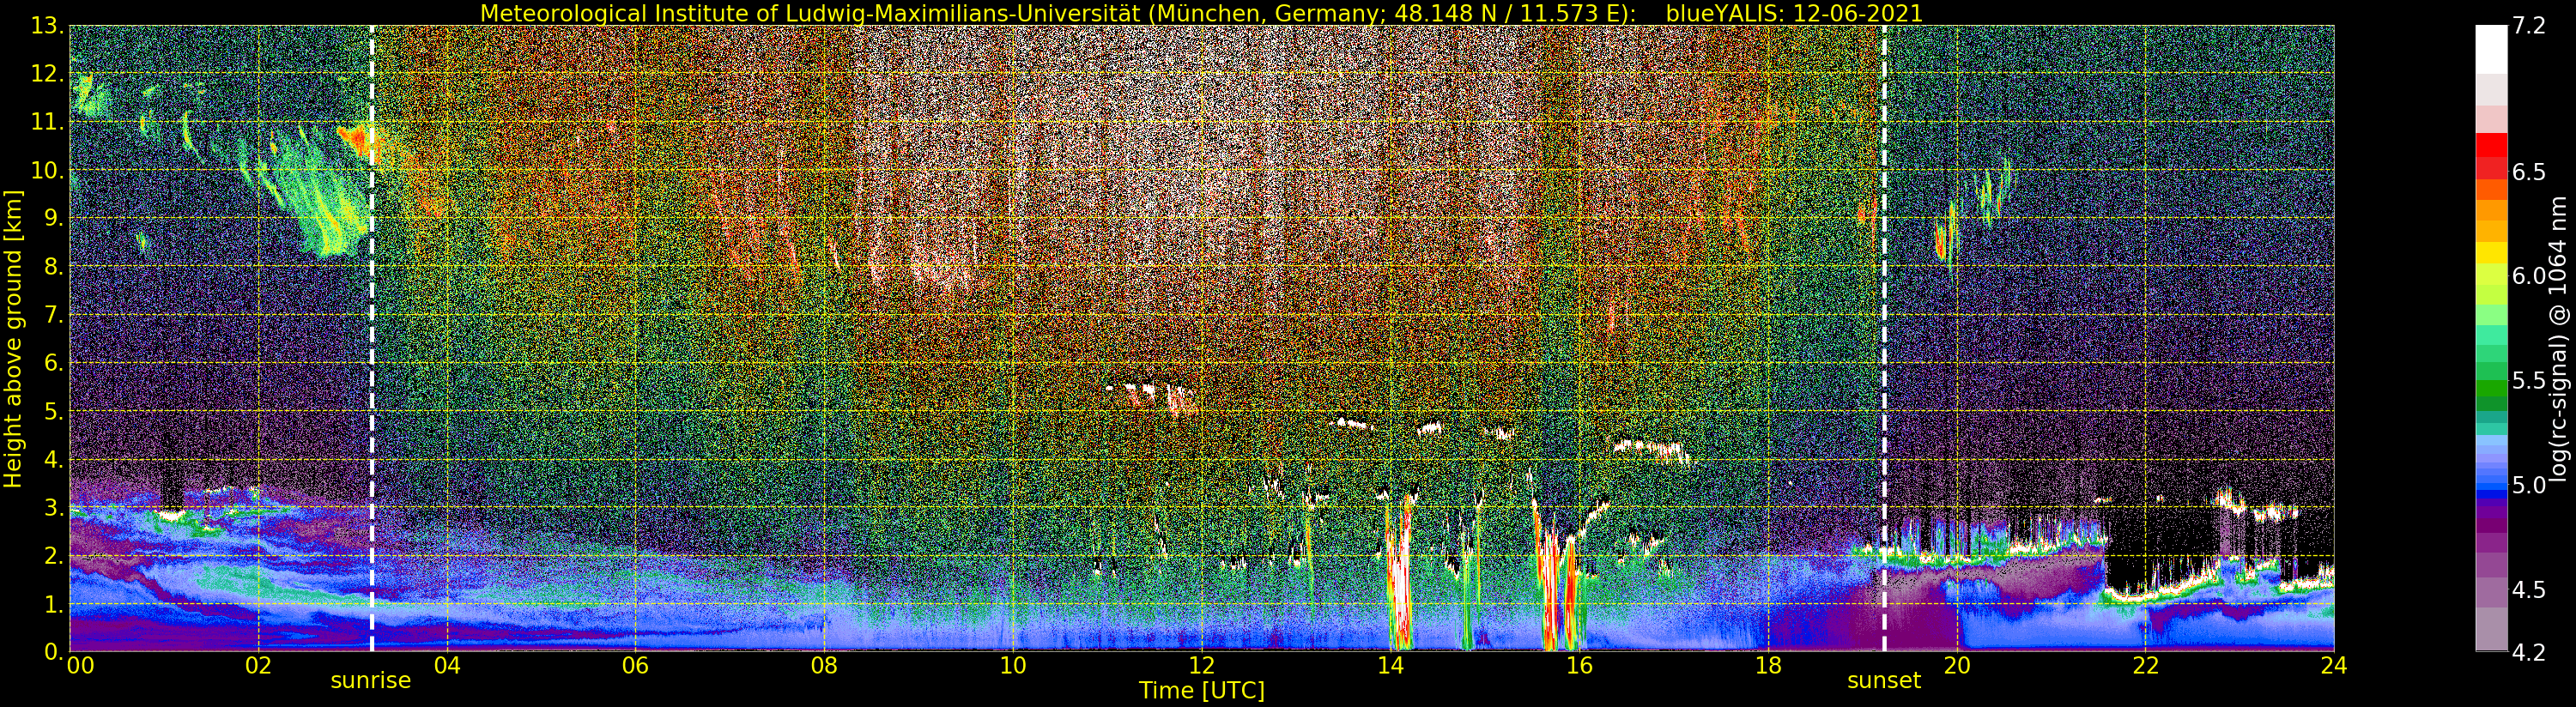The height and width of the screenshot is (707, 2576).
Task: Click the "sunset" label below the axis
Action: pos(1884,680)
